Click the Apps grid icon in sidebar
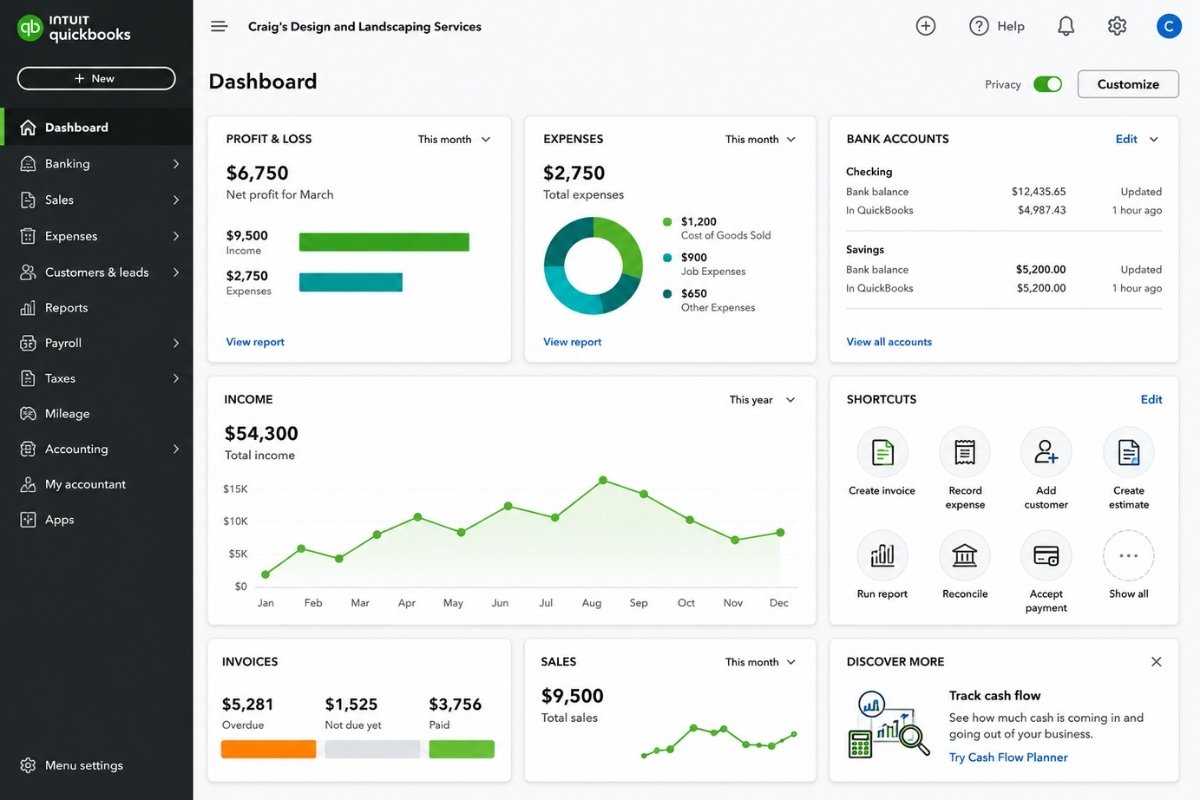Viewport: 1200px width, 800px height. 28,519
